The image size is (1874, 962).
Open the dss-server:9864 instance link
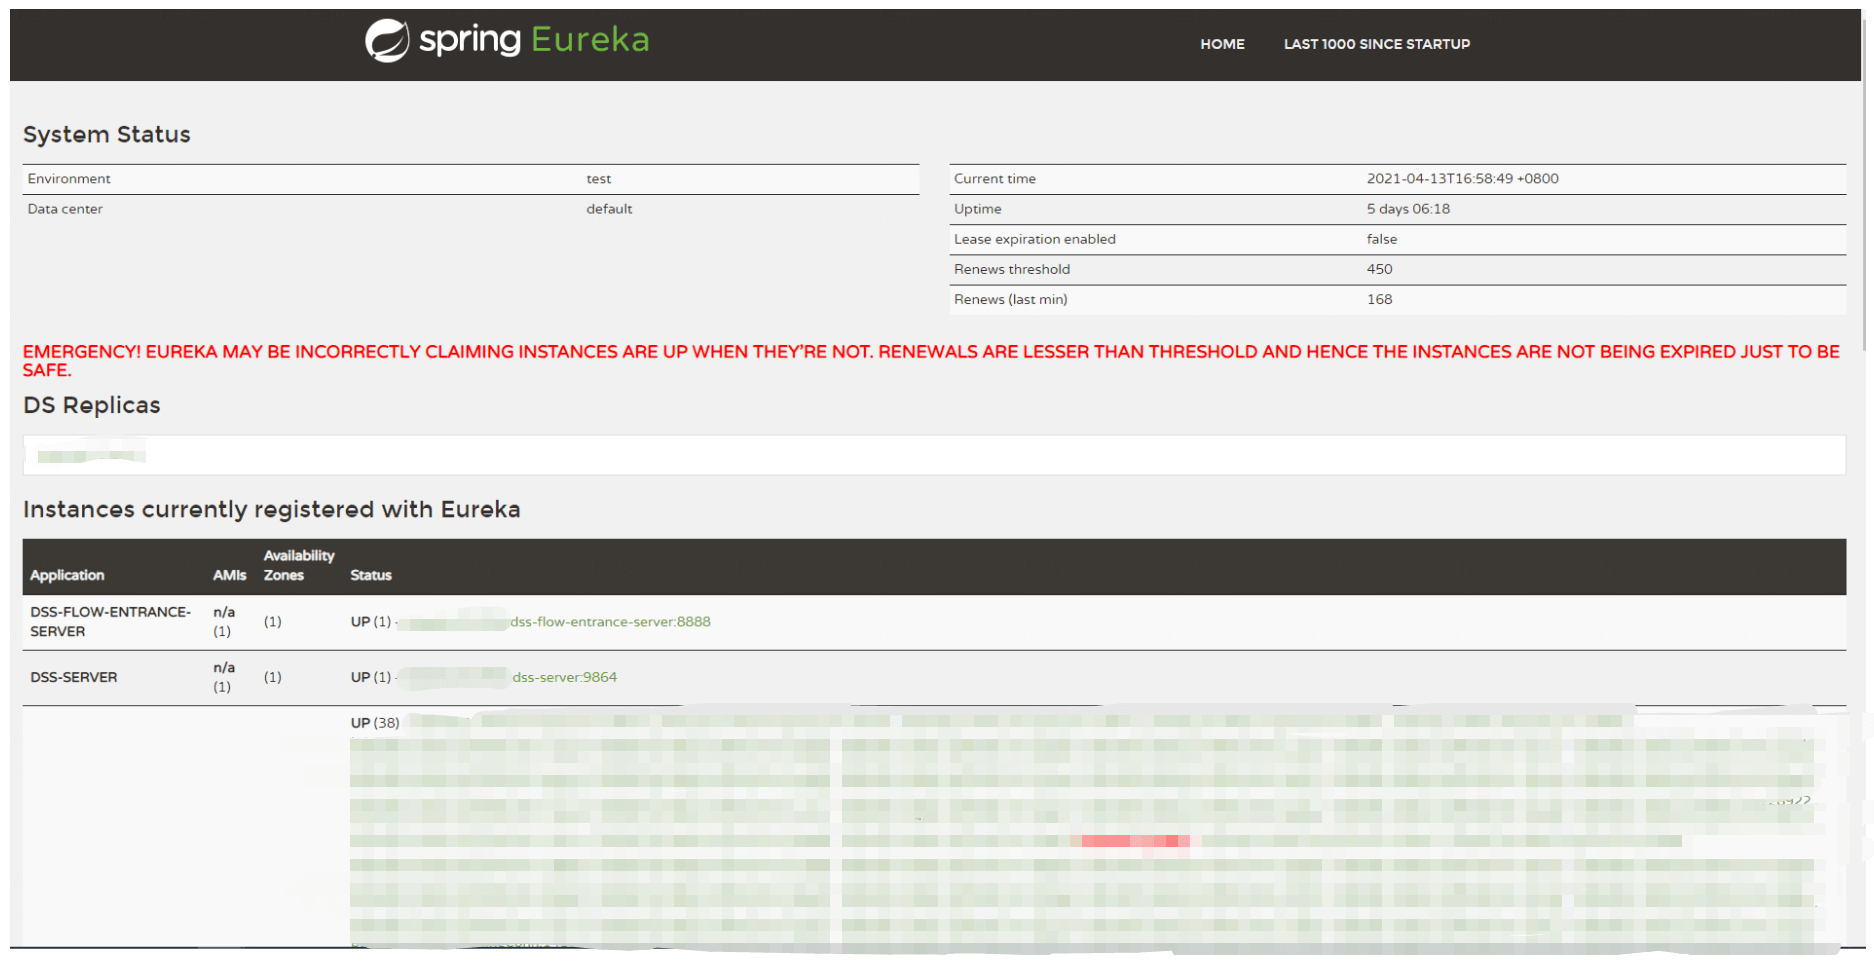click(564, 677)
